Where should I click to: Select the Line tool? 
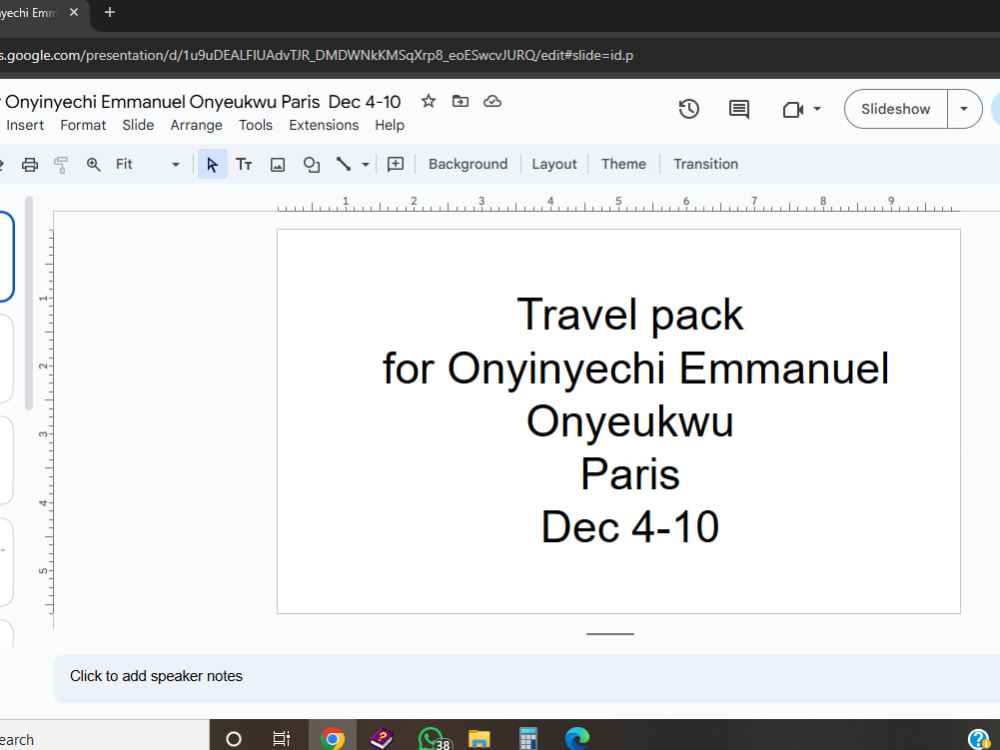(x=344, y=164)
